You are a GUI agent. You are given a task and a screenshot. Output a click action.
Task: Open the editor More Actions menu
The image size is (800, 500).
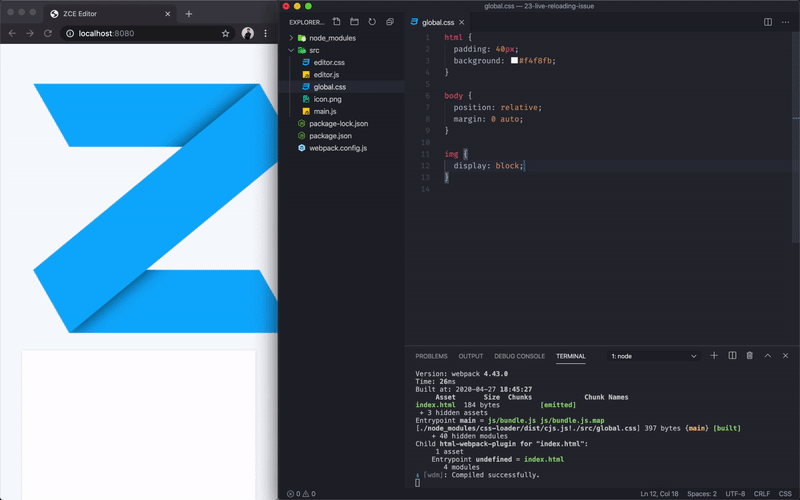(785, 22)
